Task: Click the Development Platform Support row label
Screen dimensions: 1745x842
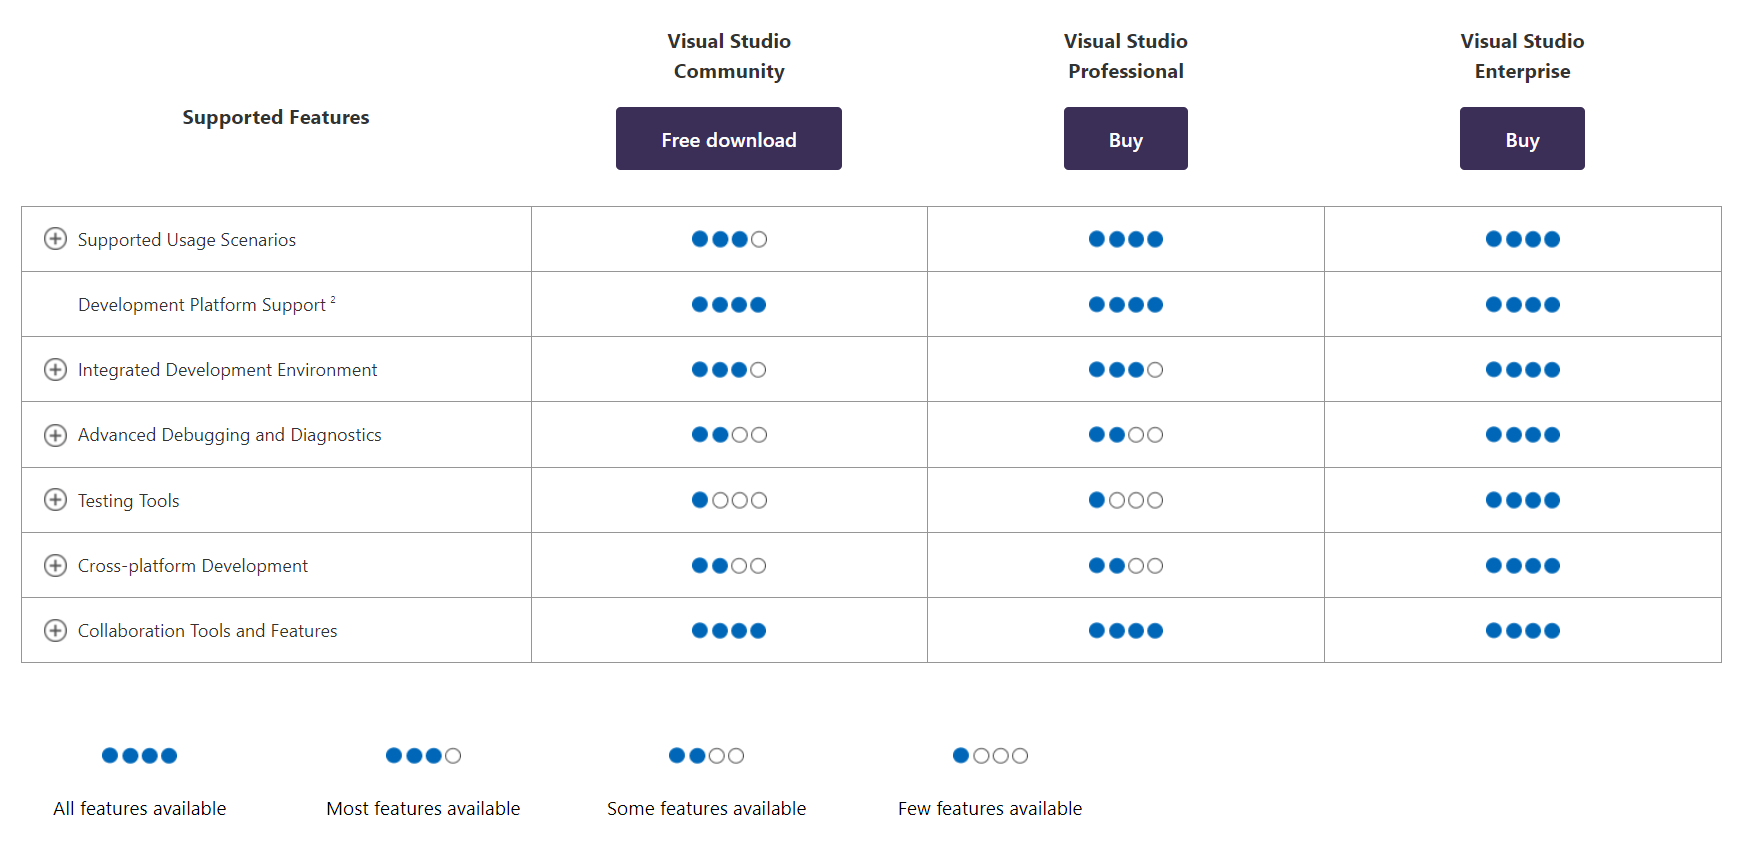Action: [202, 305]
